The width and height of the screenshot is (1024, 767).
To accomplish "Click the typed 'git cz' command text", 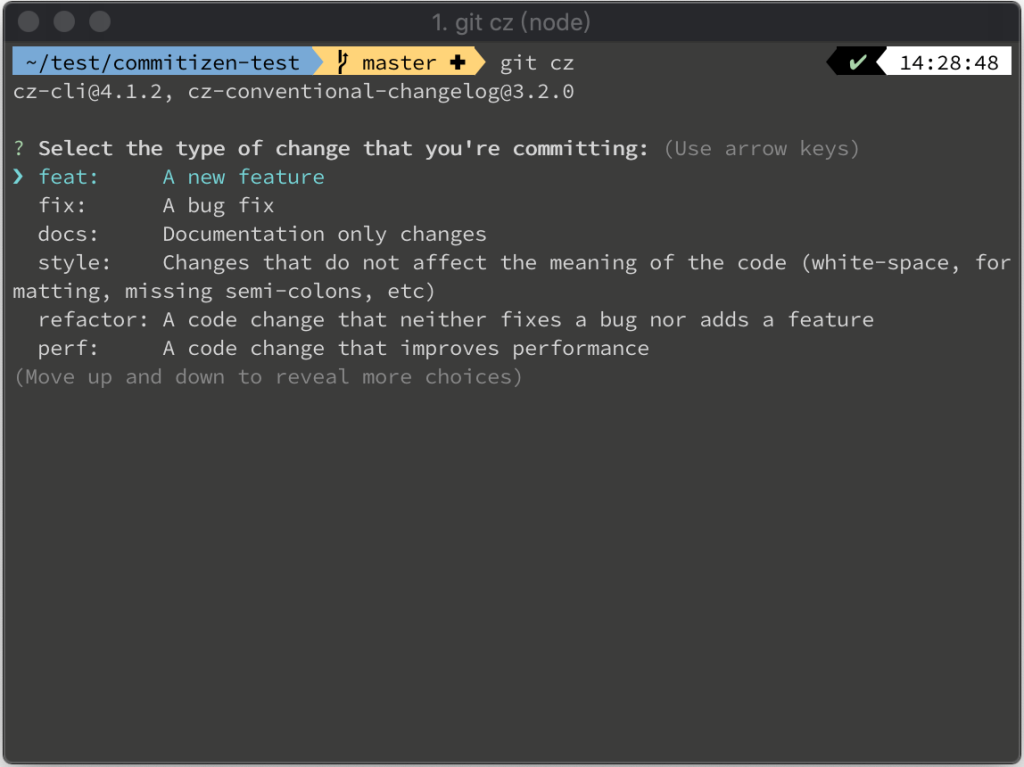I will [537, 63].
